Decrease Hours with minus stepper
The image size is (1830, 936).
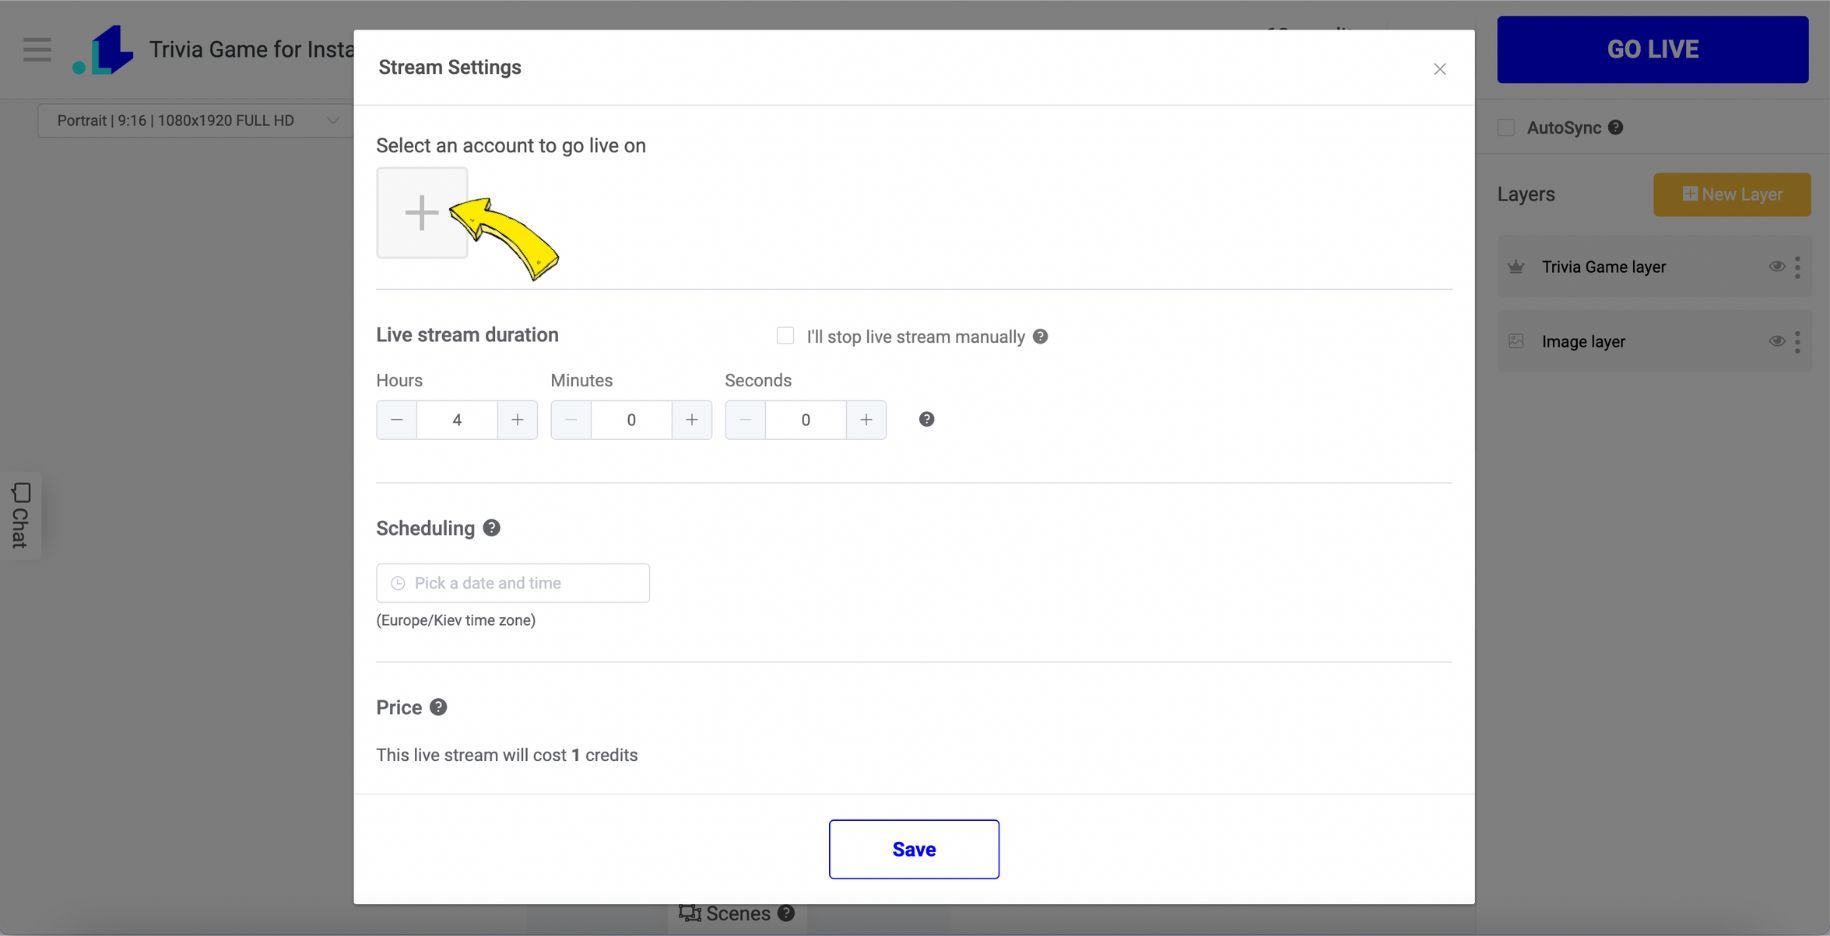(x=397, y=420)
